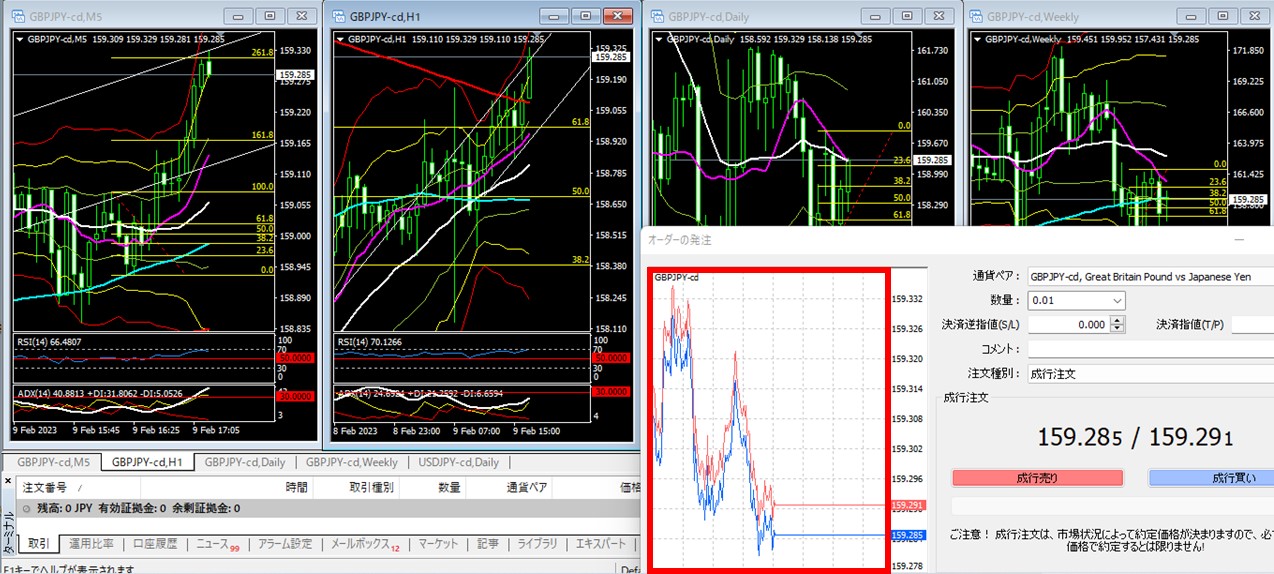Image resolution: width=1274 pixels, height=574 pixels.
Task: Open the 数量 volume dropdown
Action: pyautogui.click(x=1116, y=300)
